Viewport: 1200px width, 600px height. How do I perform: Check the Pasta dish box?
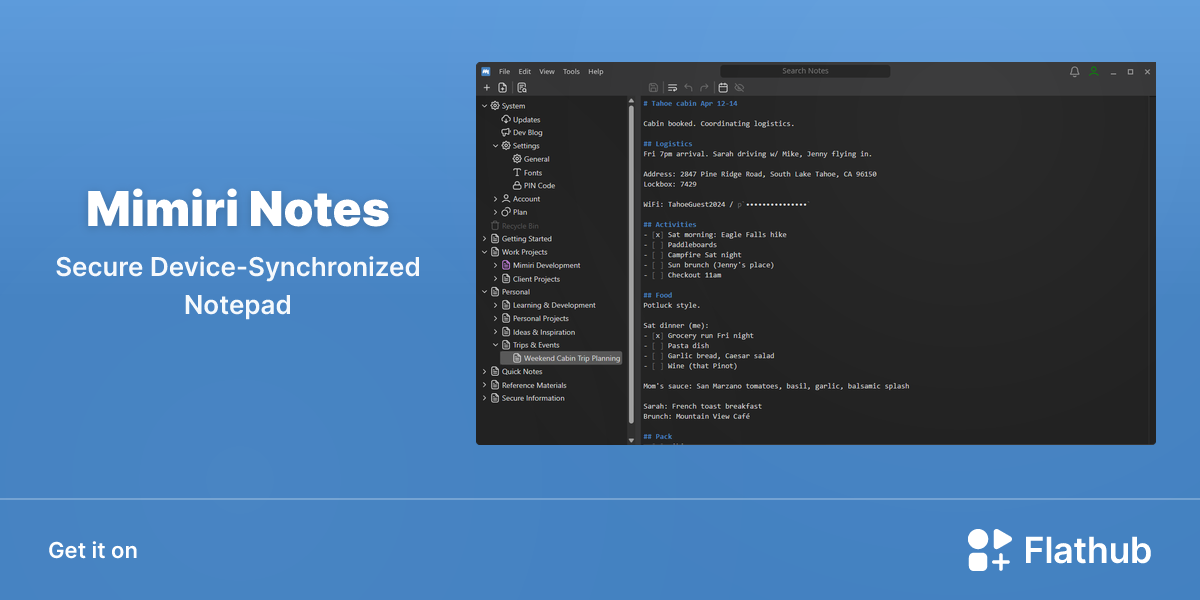(657, 346)
